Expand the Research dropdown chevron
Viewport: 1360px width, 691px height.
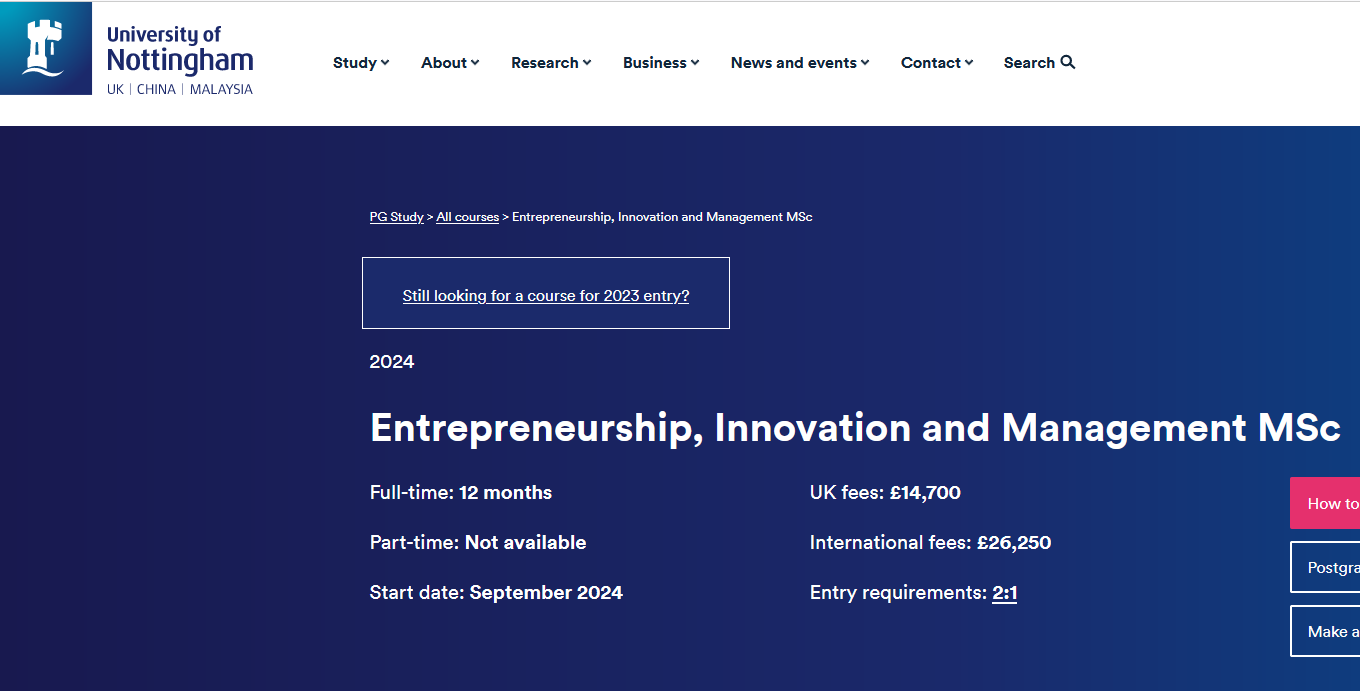(587, 63)
